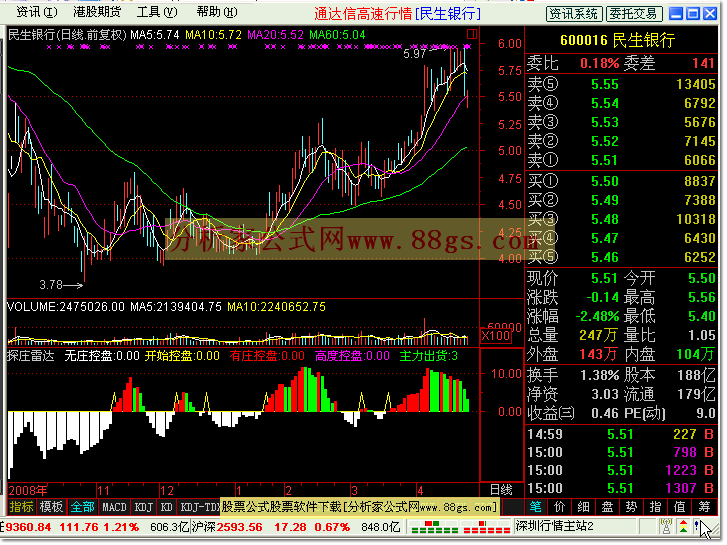This screenshot has width=727, height=545.
Task: Select the 全部 indicator tab
Action: tap(83, 507)
